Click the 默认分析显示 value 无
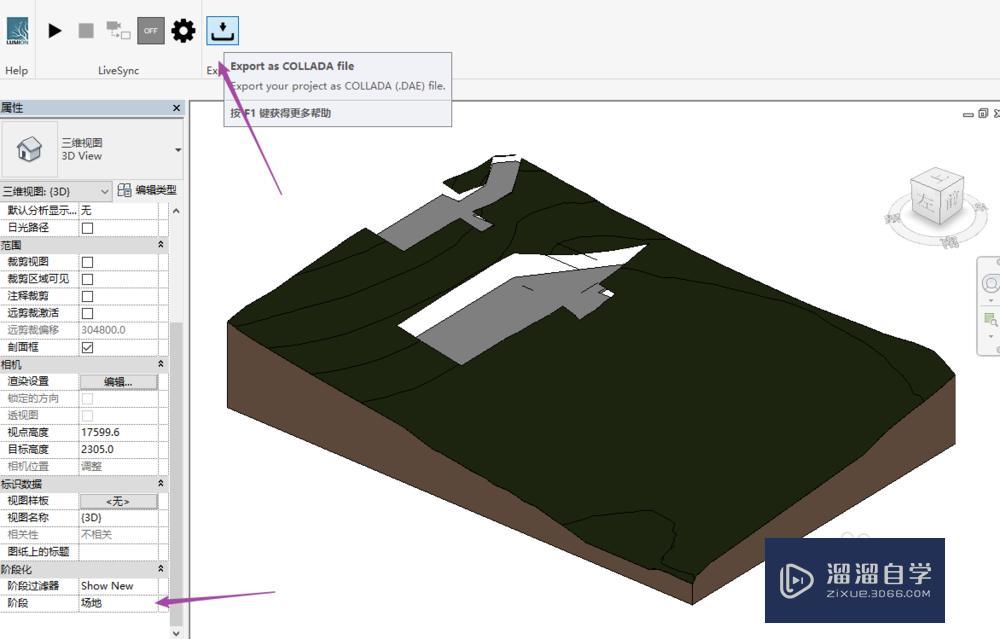Viewport: 1000px width, 639px height. pos(119,210)
